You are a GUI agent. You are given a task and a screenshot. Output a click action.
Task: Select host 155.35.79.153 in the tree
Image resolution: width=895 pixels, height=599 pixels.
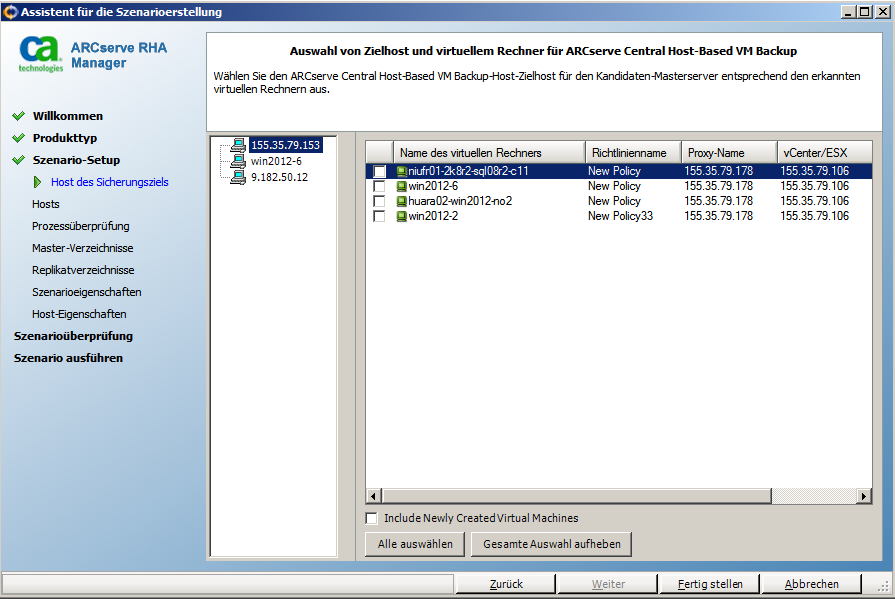[286, 145]
